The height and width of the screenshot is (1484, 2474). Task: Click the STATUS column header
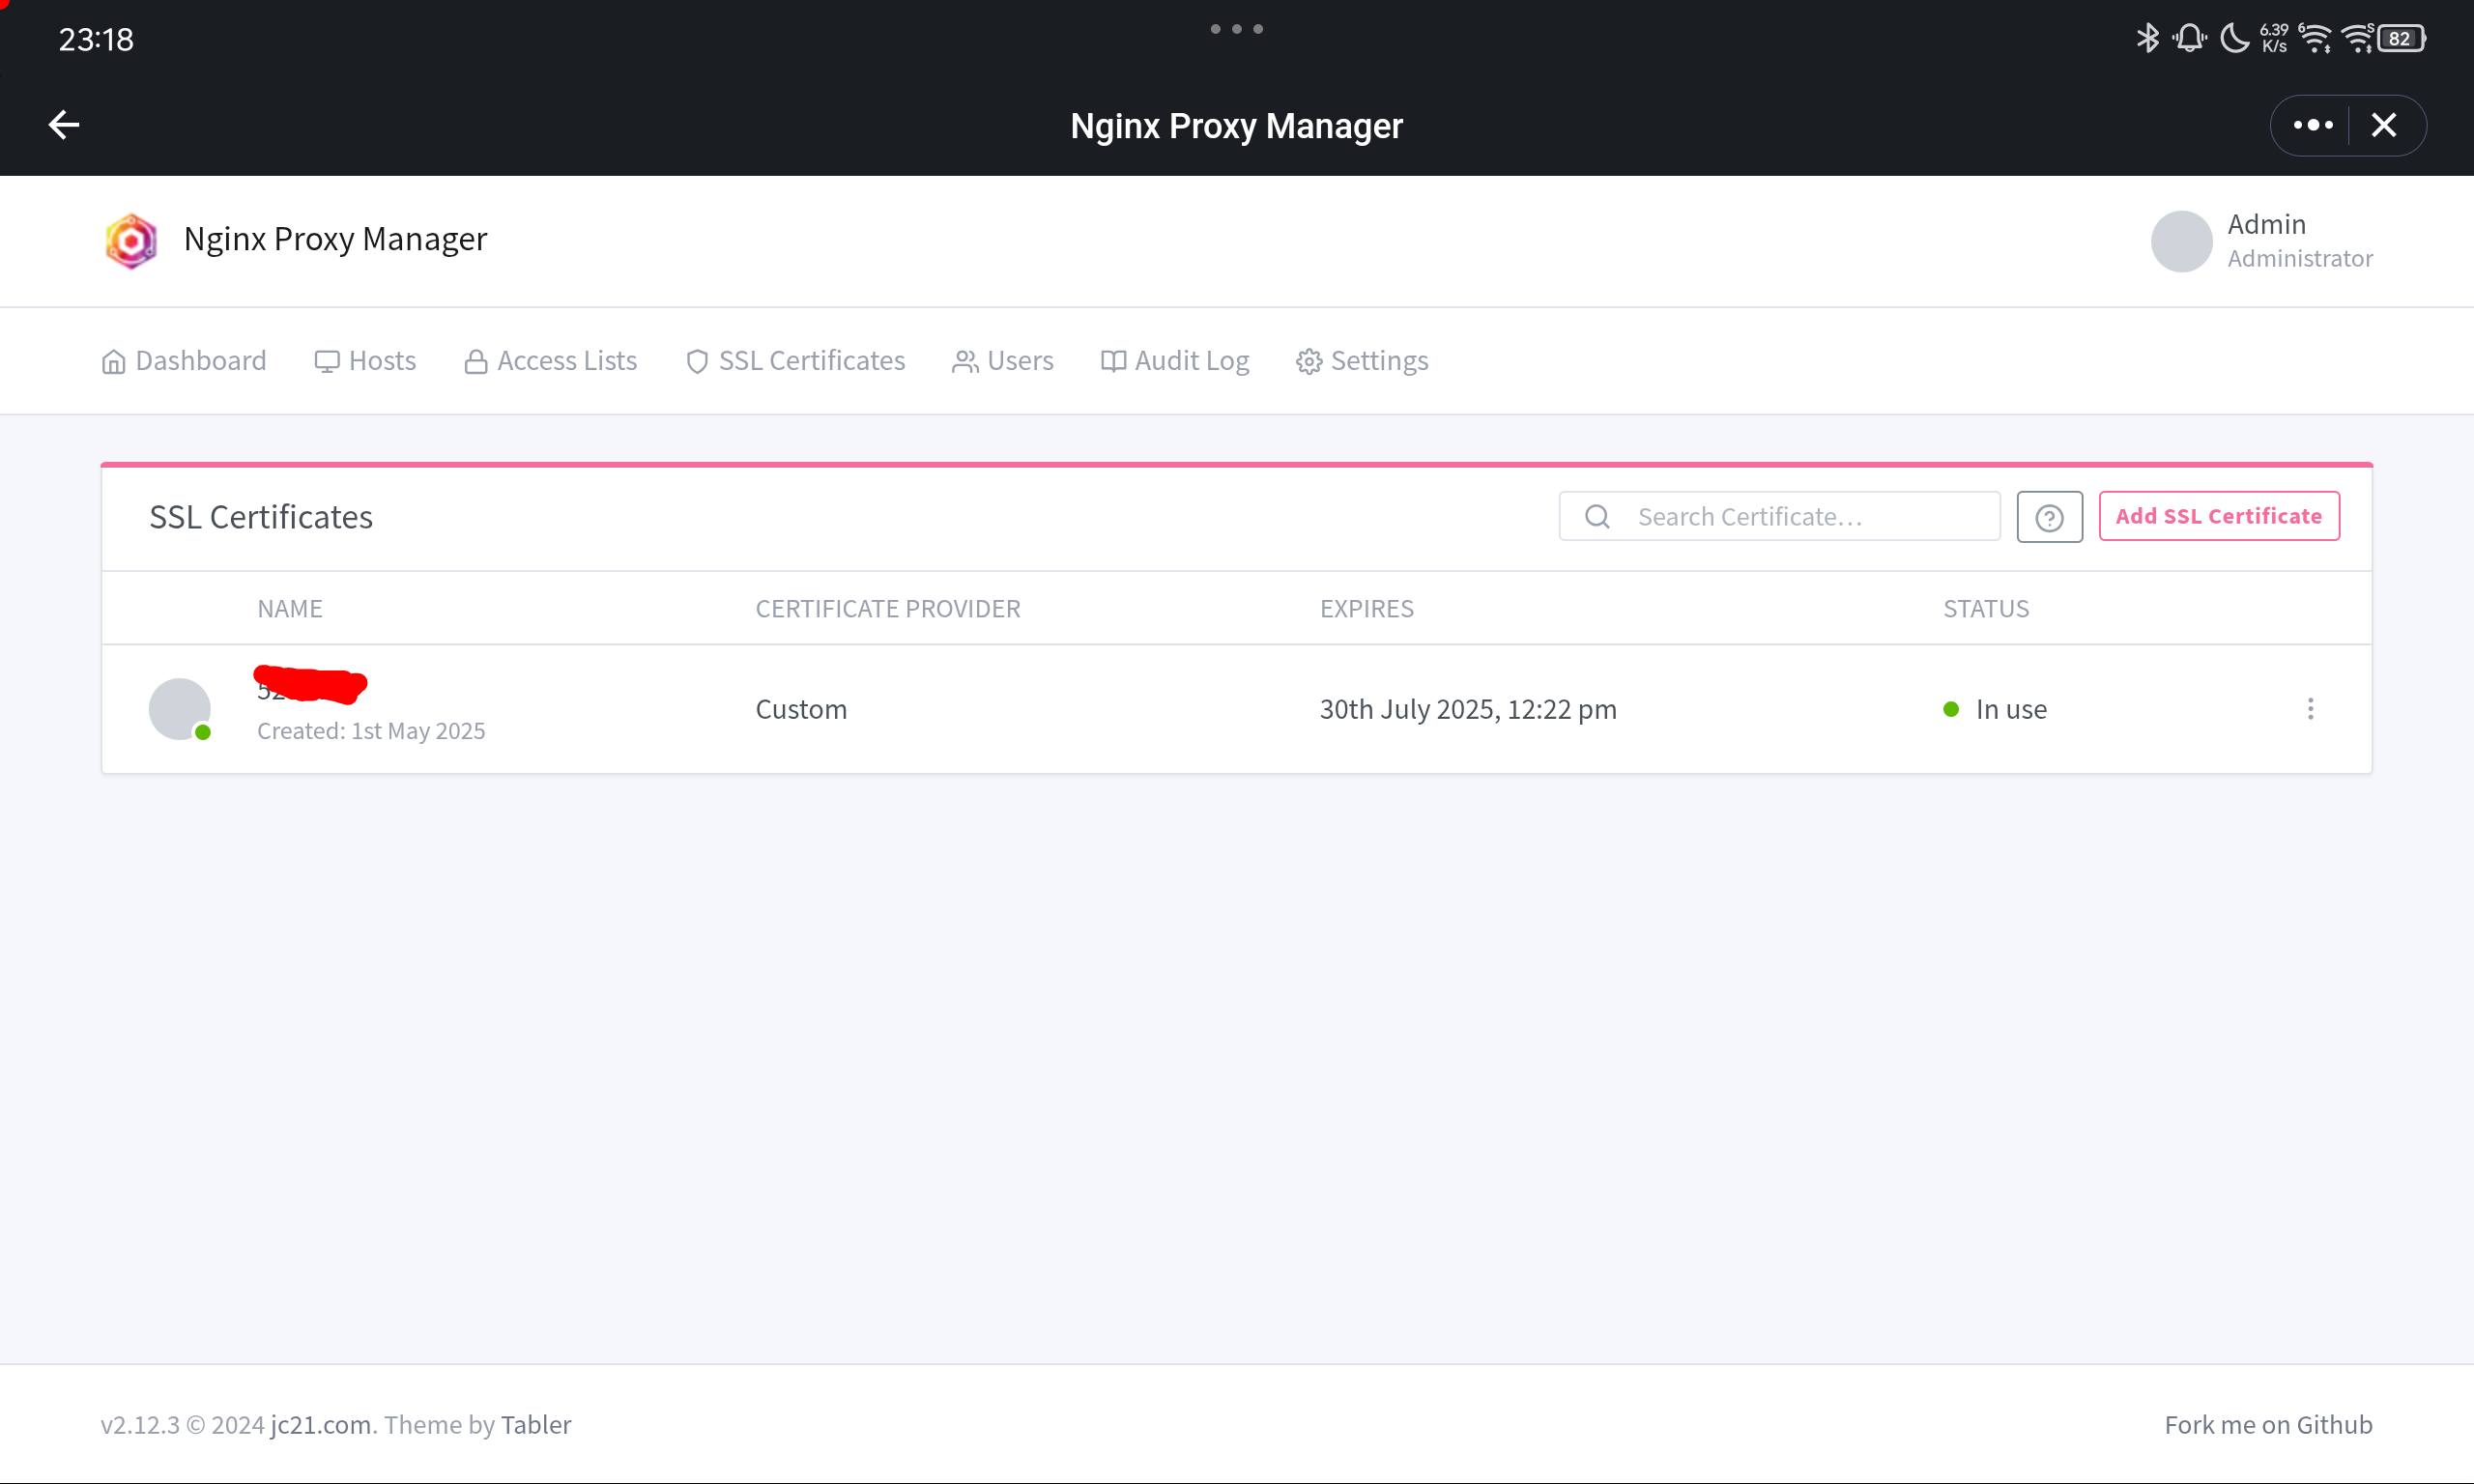coord(1985,609)
